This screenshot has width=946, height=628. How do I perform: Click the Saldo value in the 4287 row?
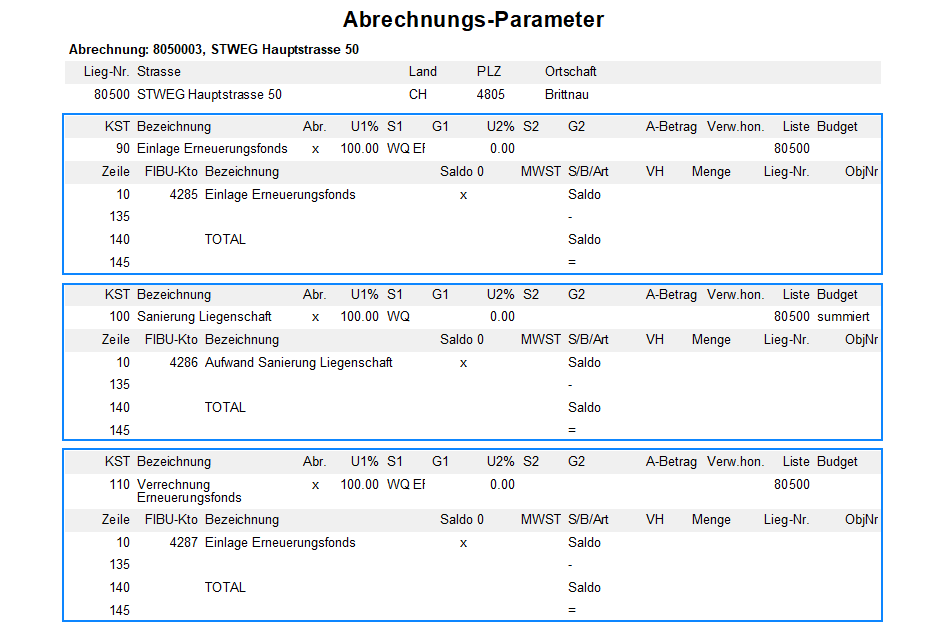click(584, 542)
